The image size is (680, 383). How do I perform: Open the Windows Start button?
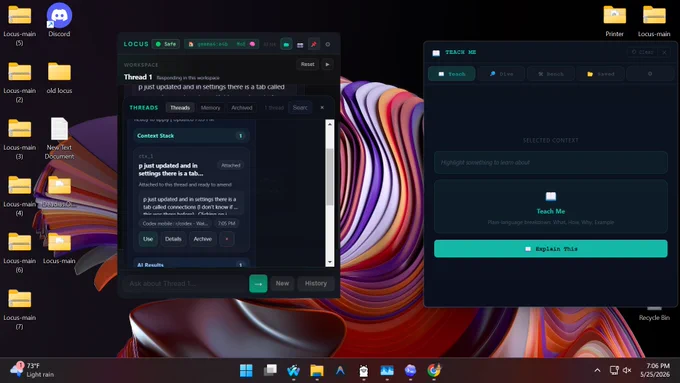pos(246,370)
